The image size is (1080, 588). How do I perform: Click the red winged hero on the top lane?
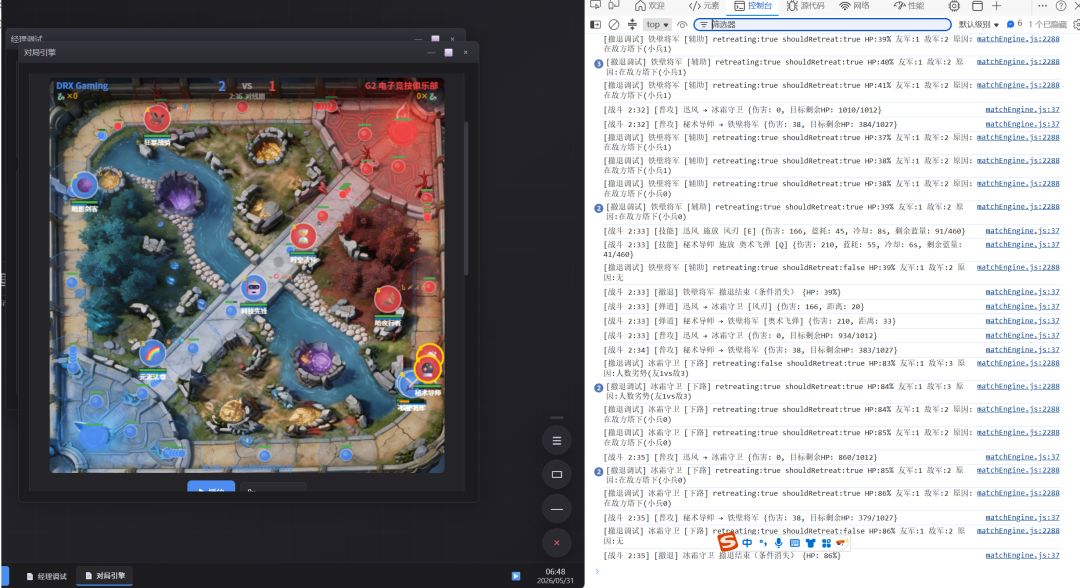click(158, 118)
